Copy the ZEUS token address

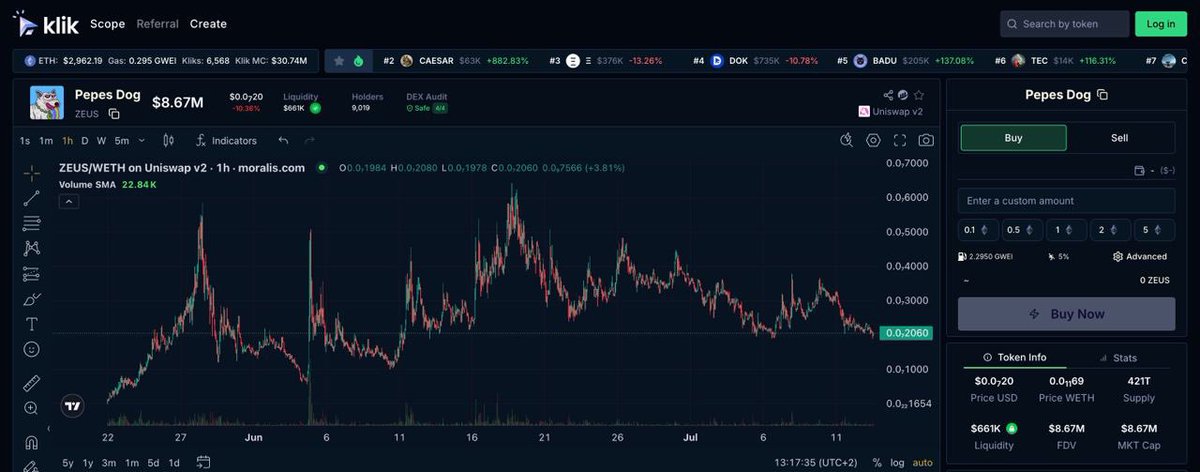114,114
